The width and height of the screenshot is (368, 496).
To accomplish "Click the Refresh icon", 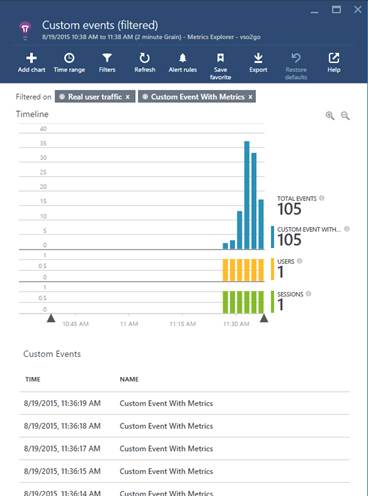I will (x=145, y=58).
